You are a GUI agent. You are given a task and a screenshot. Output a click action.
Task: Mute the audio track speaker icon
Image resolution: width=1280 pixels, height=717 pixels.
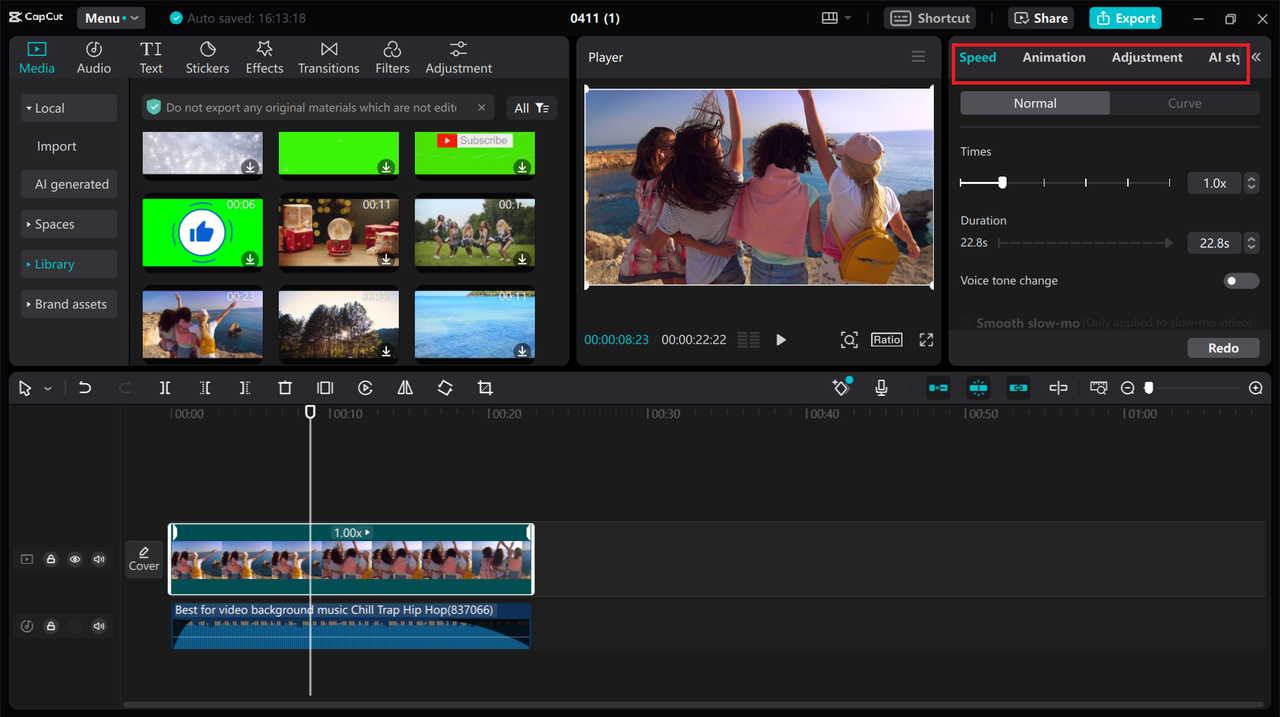[x=99, y=626]
